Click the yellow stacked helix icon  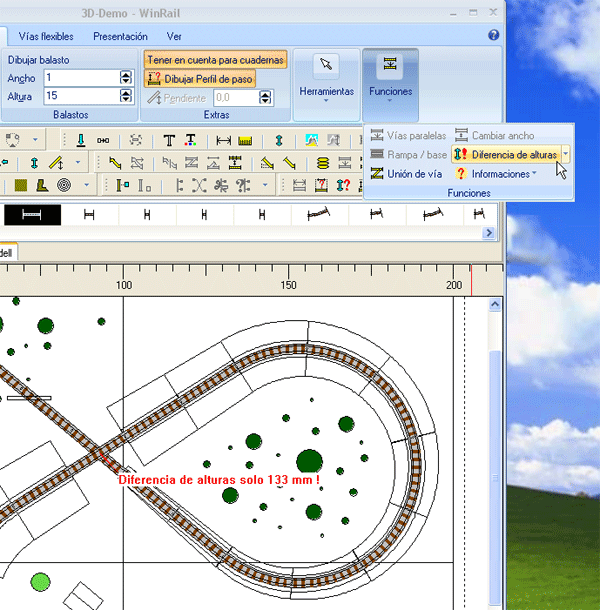click(323, 163)
